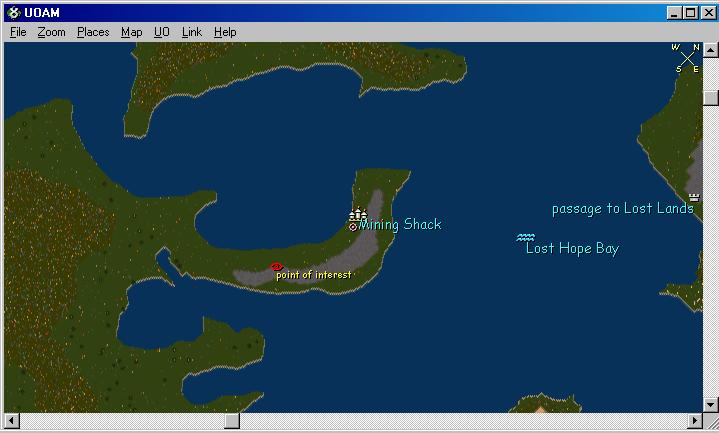The image size is (719, 433).
Task: Click the Mining Shack building icon
Action: pos(357,215)
